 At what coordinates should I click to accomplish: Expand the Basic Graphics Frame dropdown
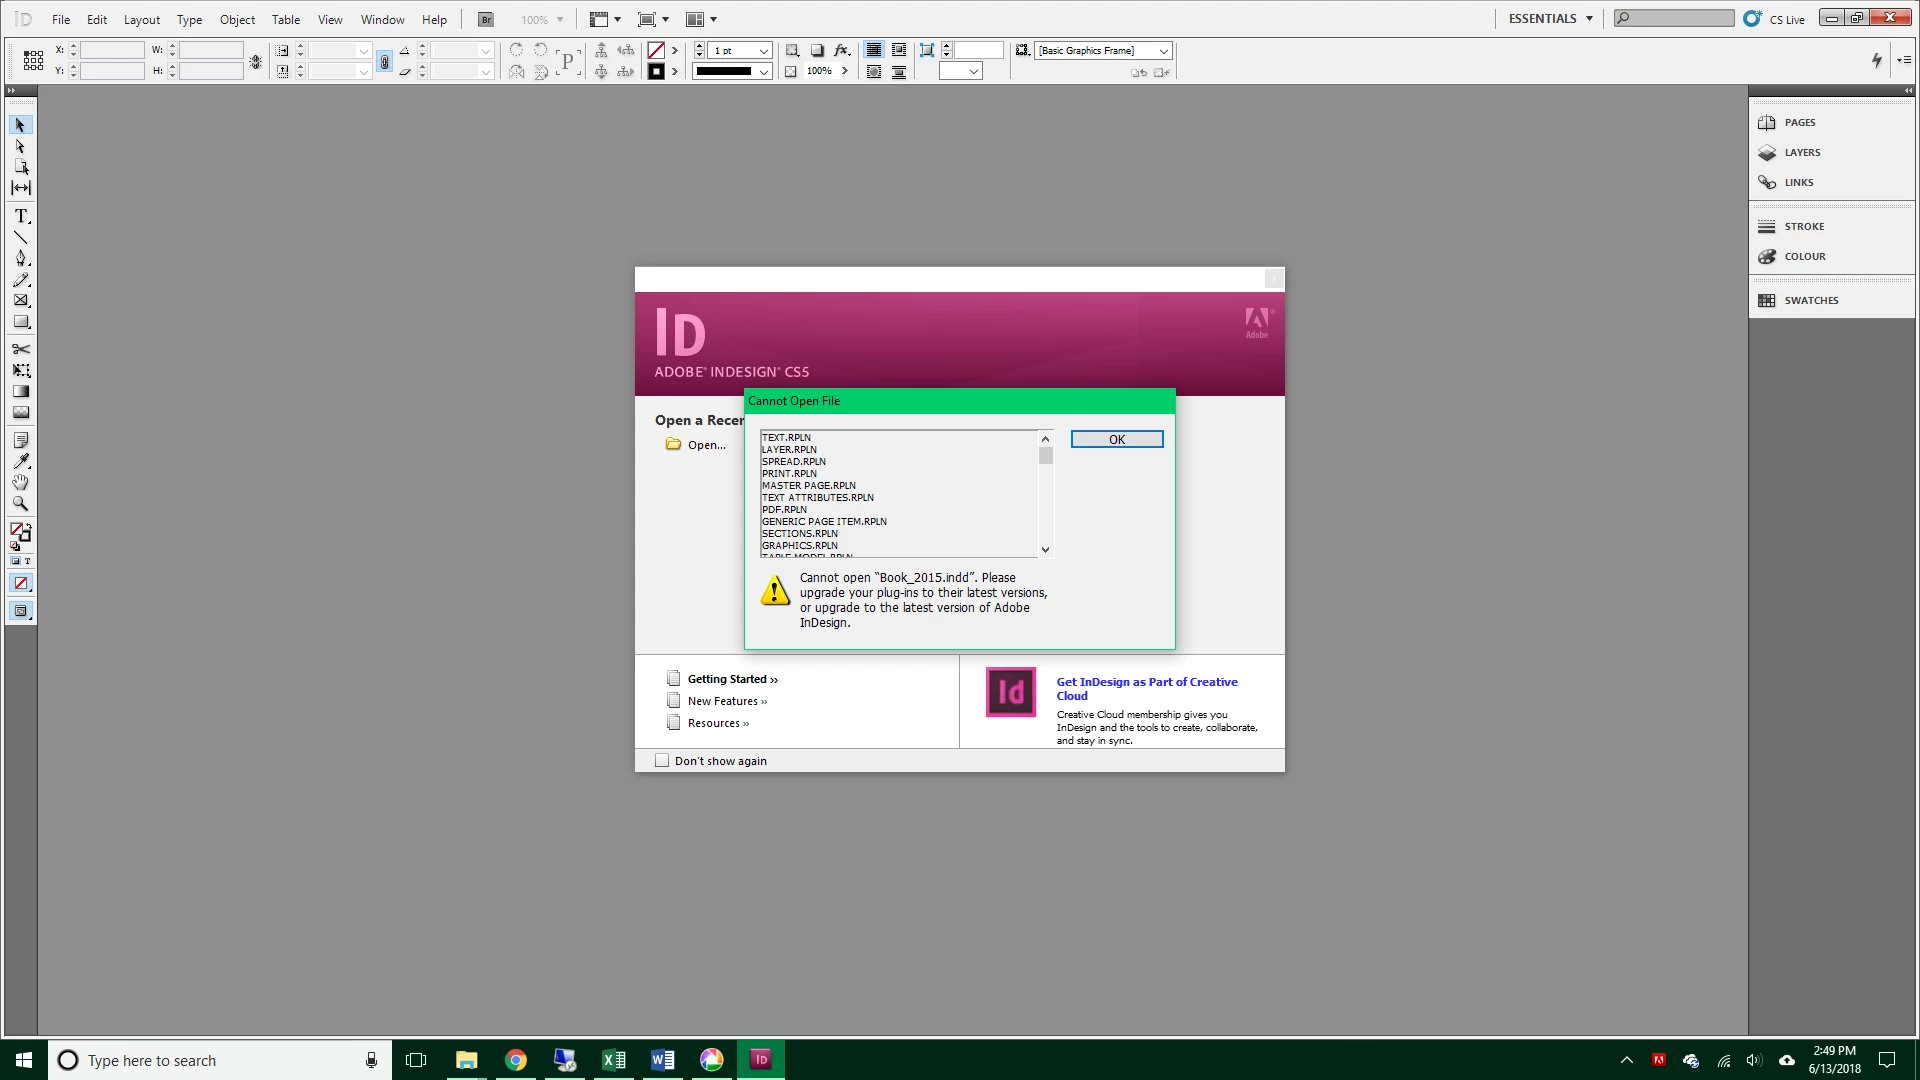click(x=1163, y=51)
